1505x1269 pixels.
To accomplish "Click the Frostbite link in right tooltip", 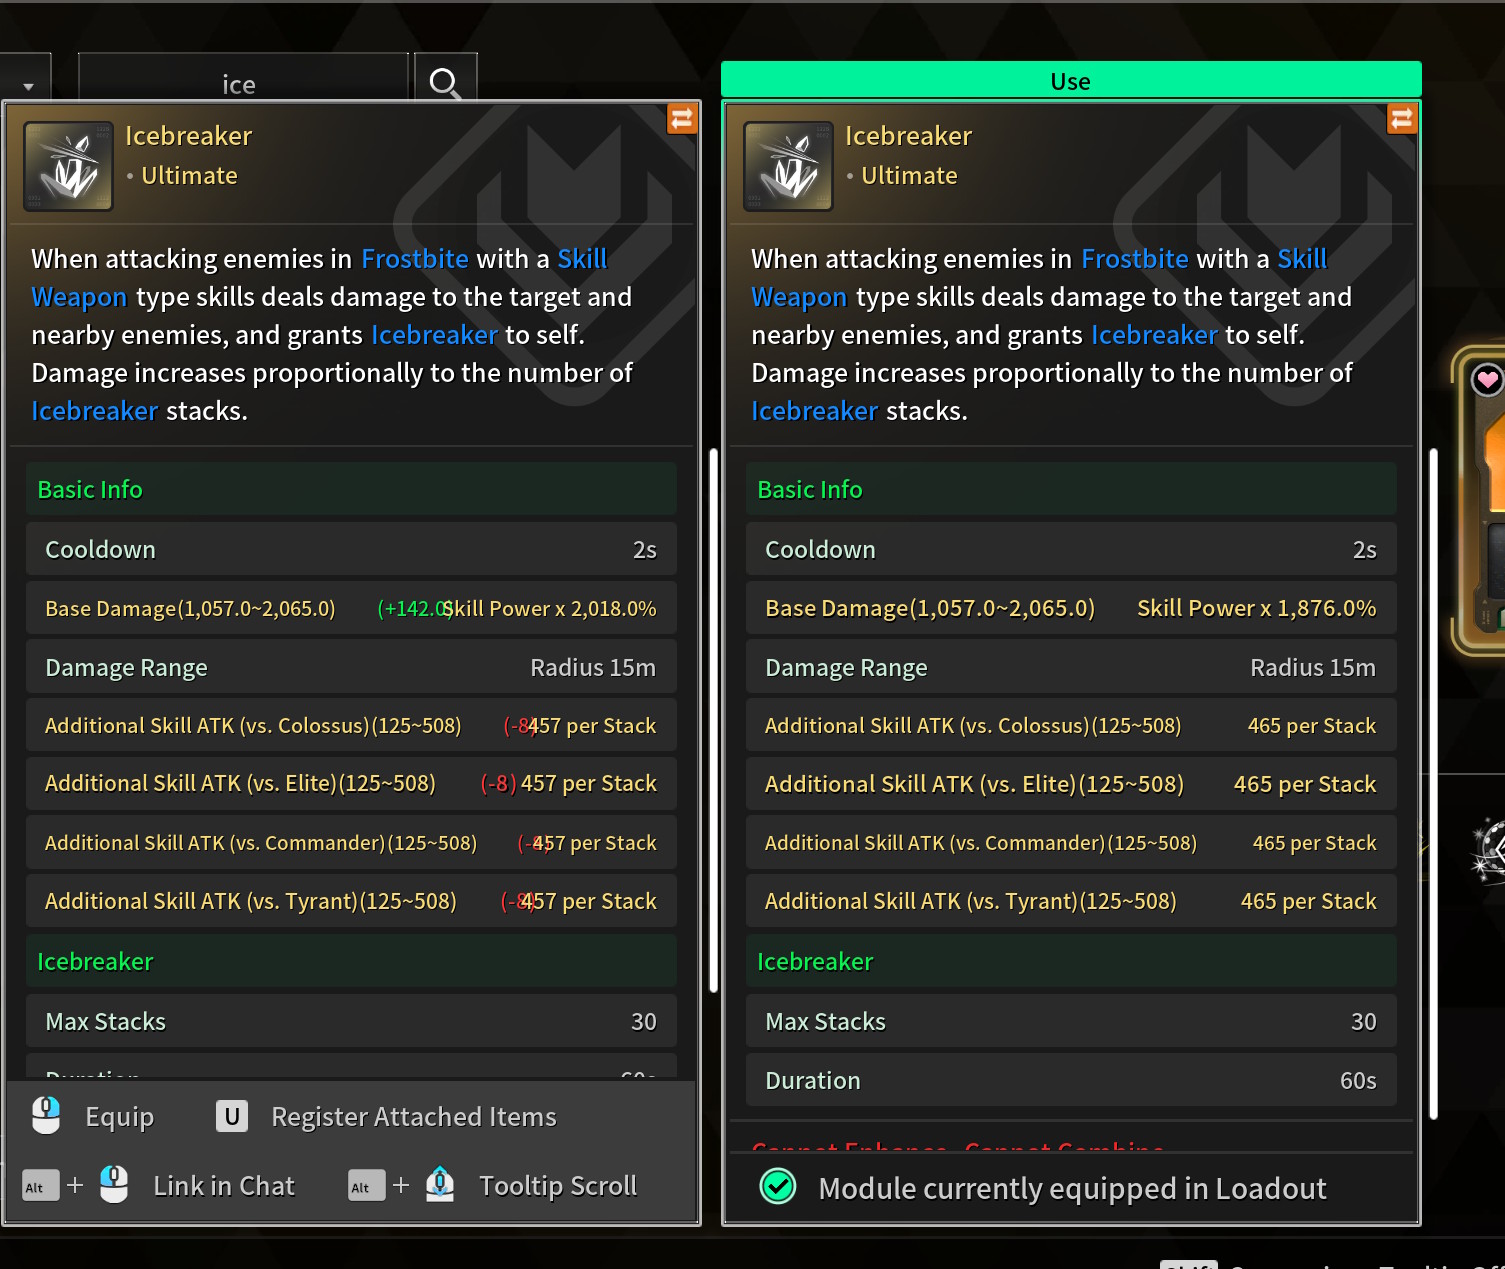I will pos(1135,259).
